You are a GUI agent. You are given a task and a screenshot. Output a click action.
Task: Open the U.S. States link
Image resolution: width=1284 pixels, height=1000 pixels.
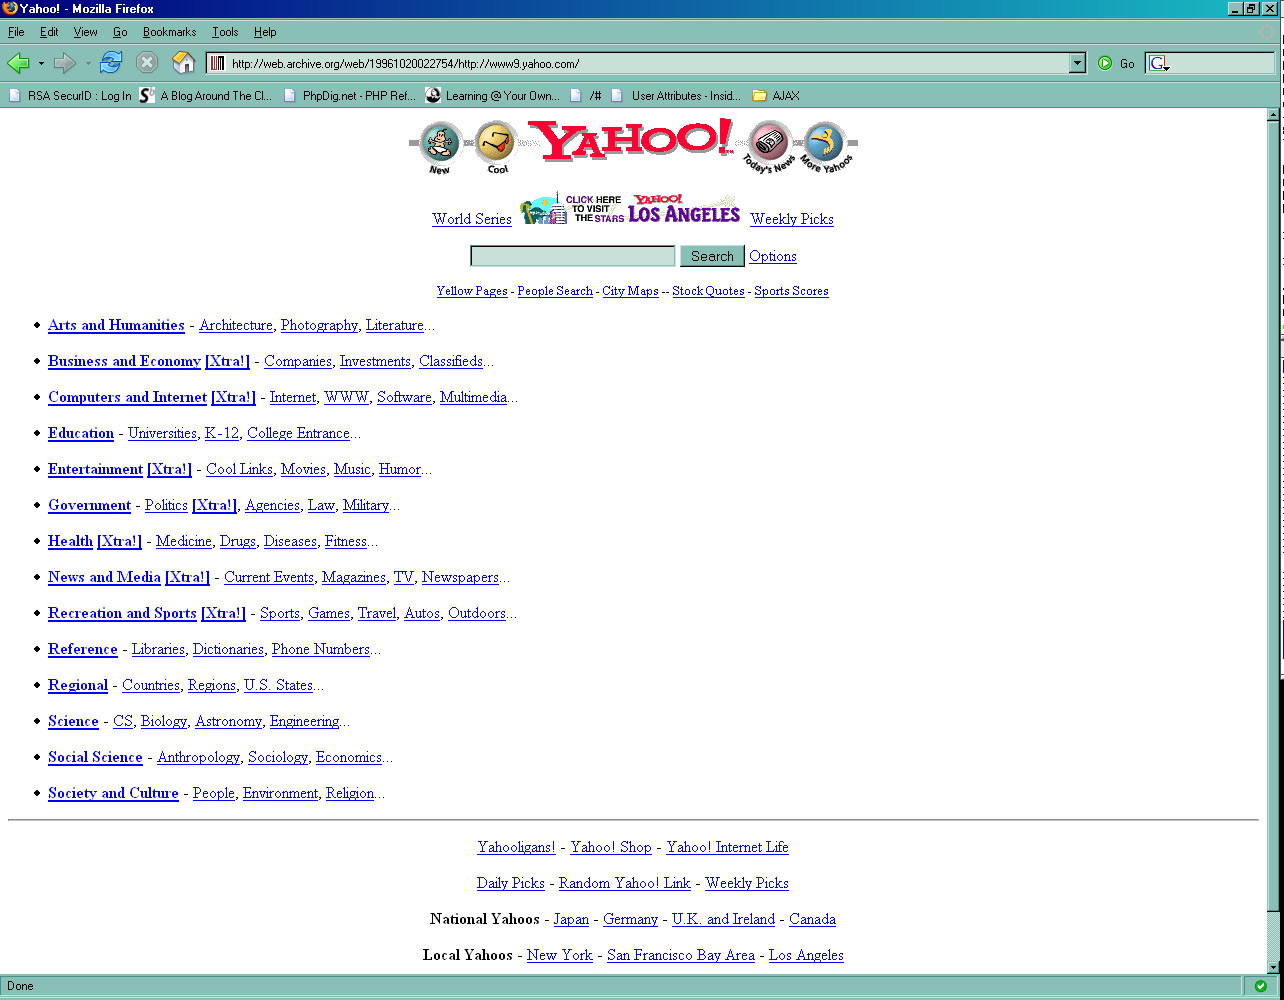pyautogui.click(x=278, y=685)
